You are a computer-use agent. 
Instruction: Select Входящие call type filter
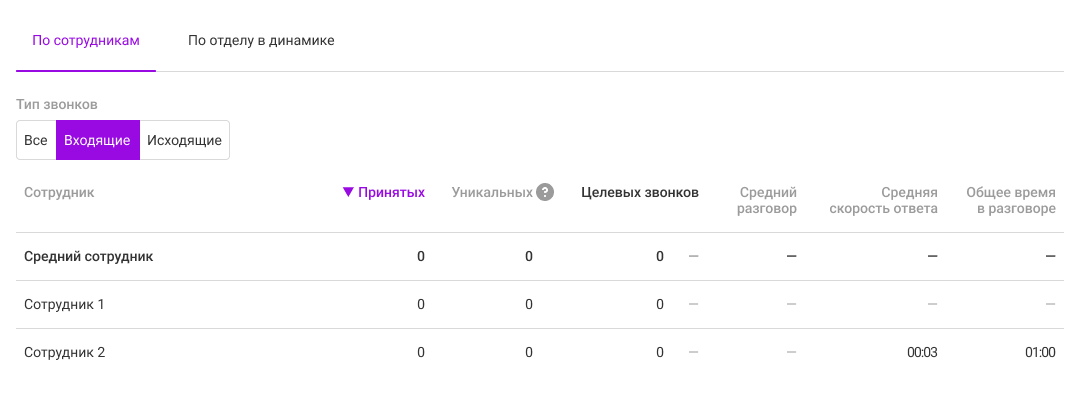97,140
